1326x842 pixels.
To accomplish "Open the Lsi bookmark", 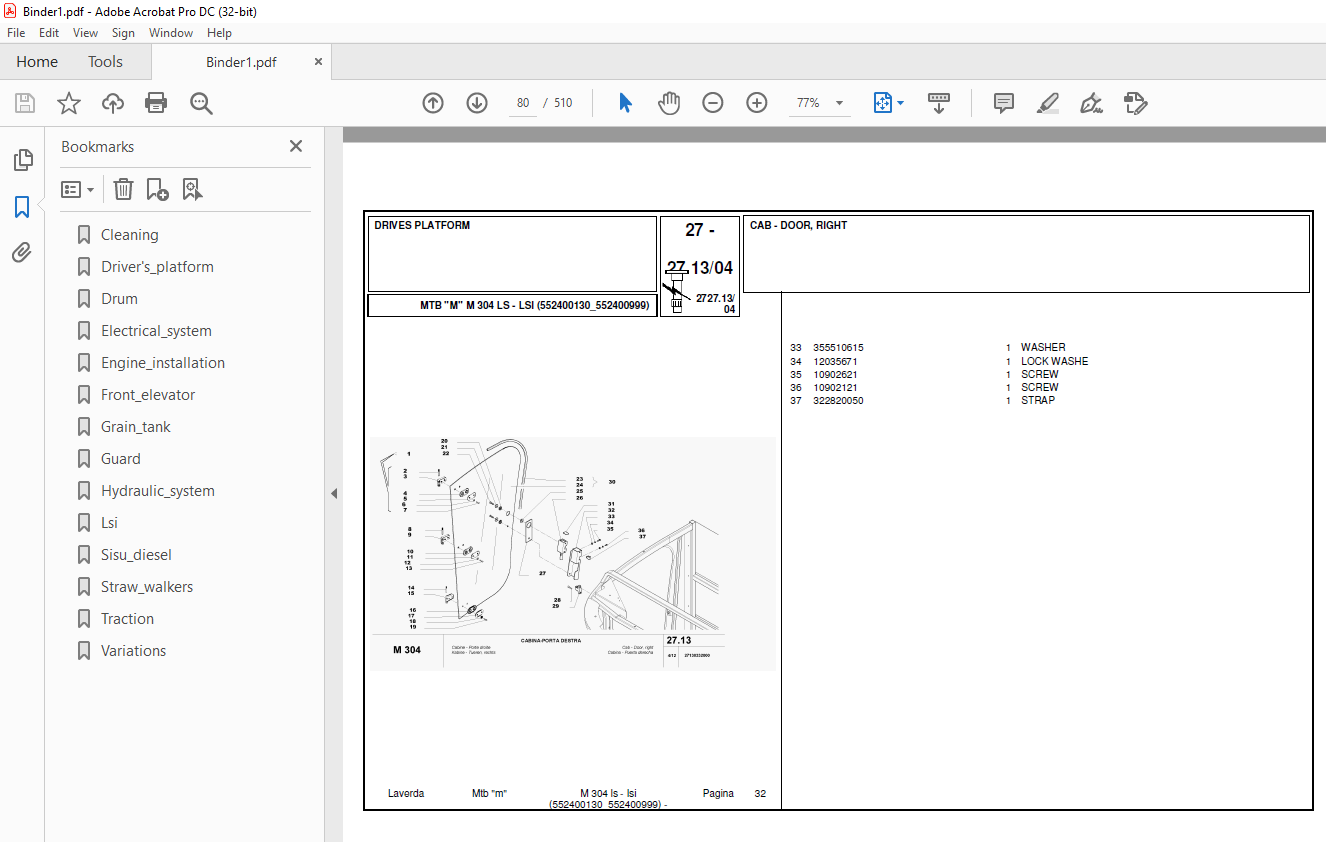I will click(109, 523).
